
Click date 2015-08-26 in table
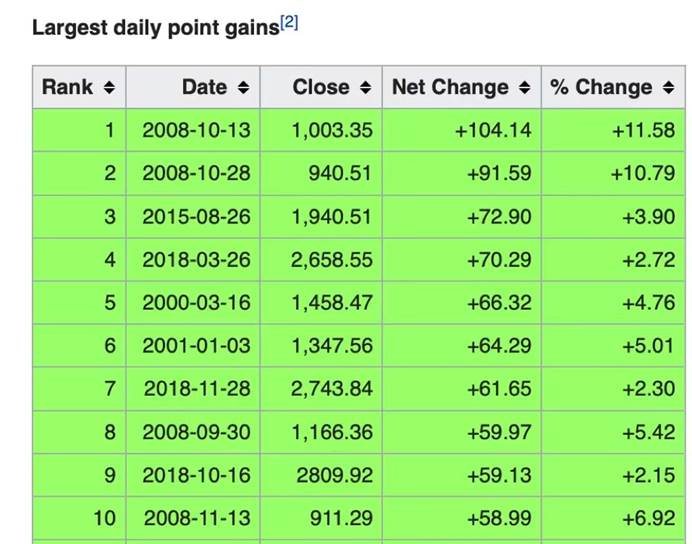196,216
